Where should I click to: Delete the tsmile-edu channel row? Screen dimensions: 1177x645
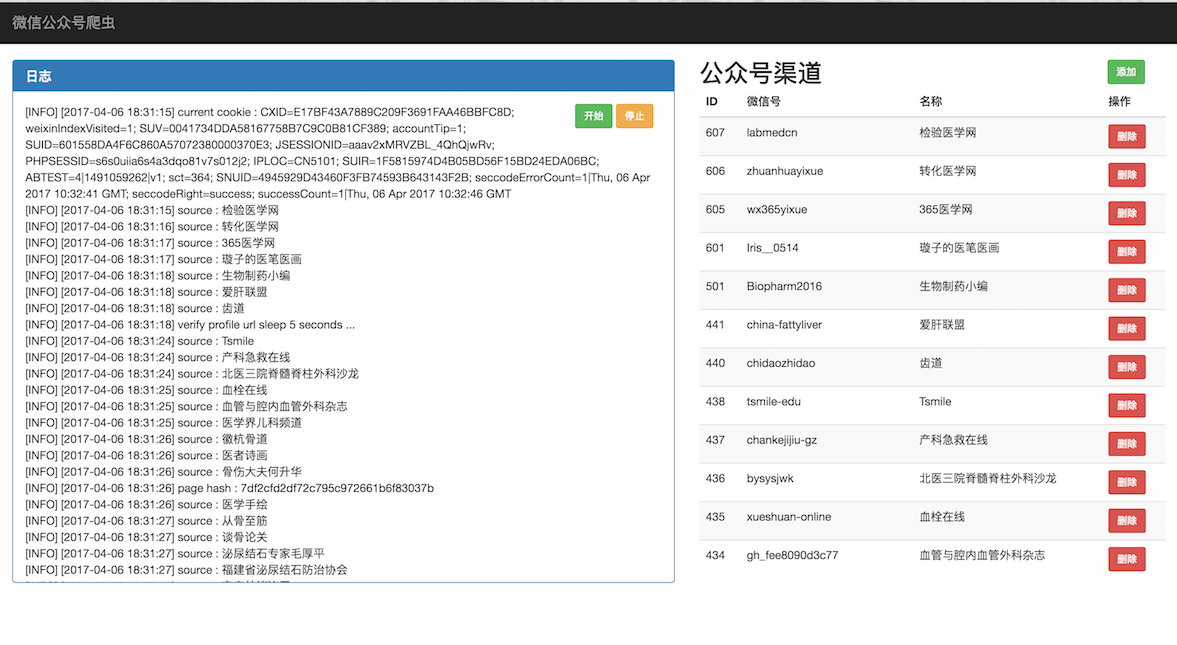coord(1127,405)
